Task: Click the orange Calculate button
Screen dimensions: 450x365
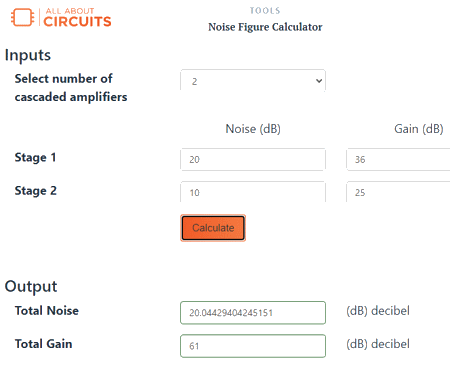Action: click(x=213, y=228)
